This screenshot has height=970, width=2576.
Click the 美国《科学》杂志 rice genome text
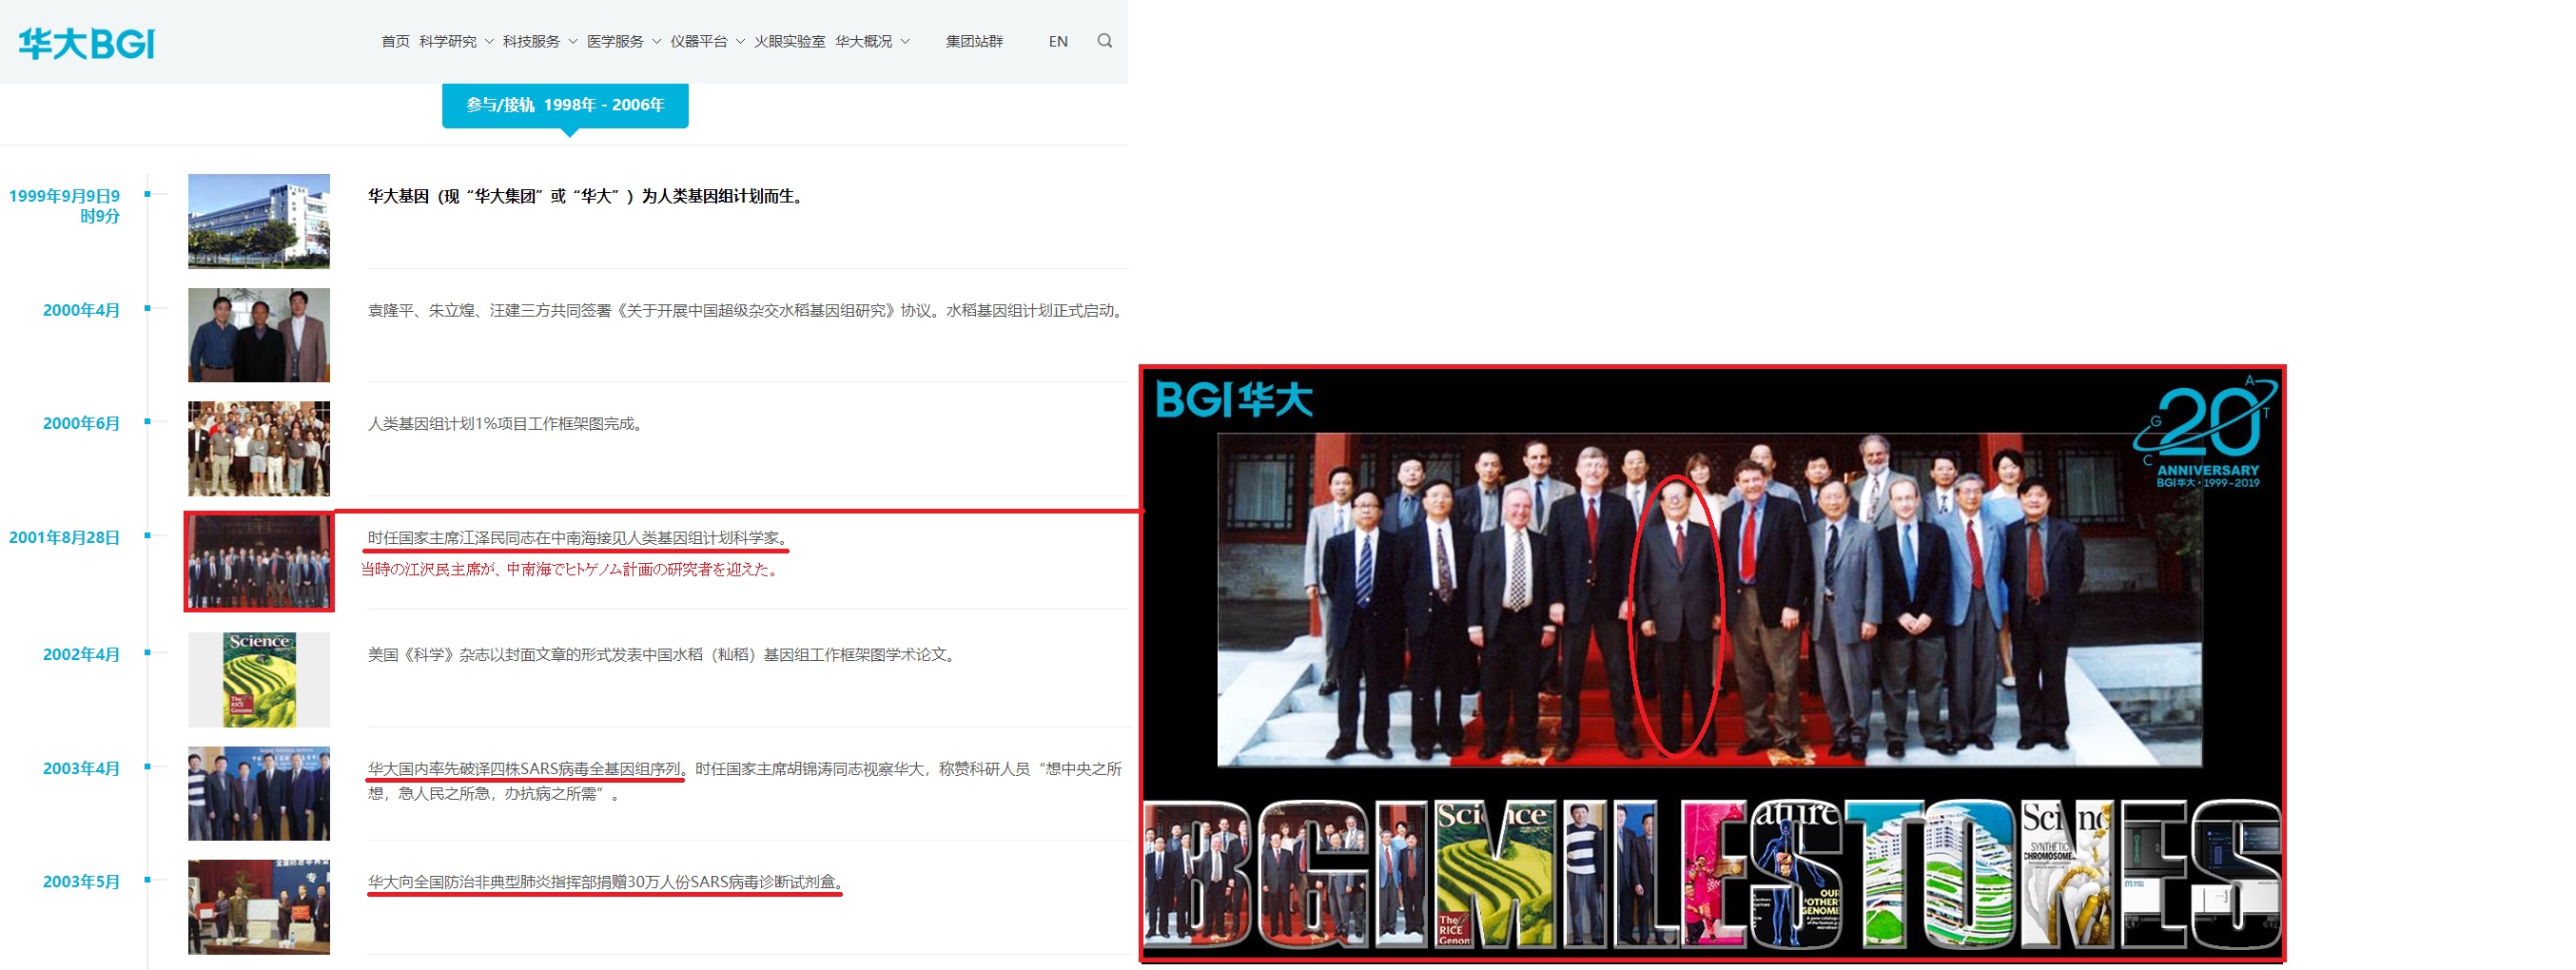tap(664, 654)
